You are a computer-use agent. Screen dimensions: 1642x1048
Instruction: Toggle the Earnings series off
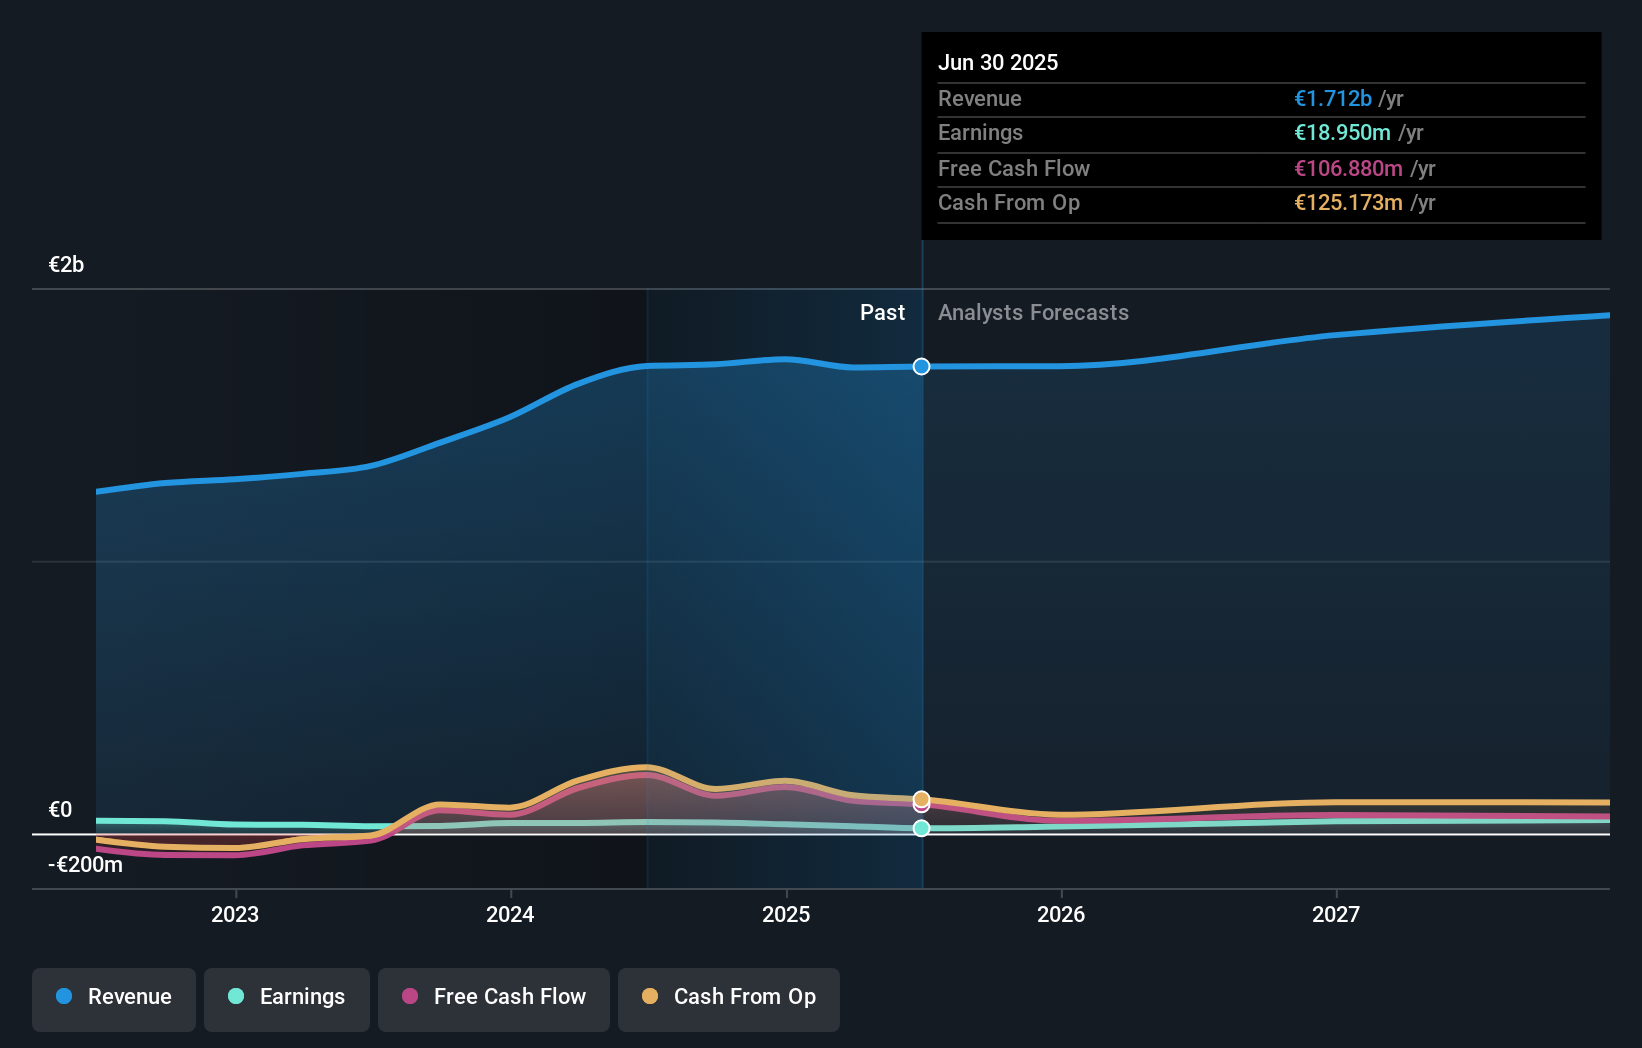point(286,999)
